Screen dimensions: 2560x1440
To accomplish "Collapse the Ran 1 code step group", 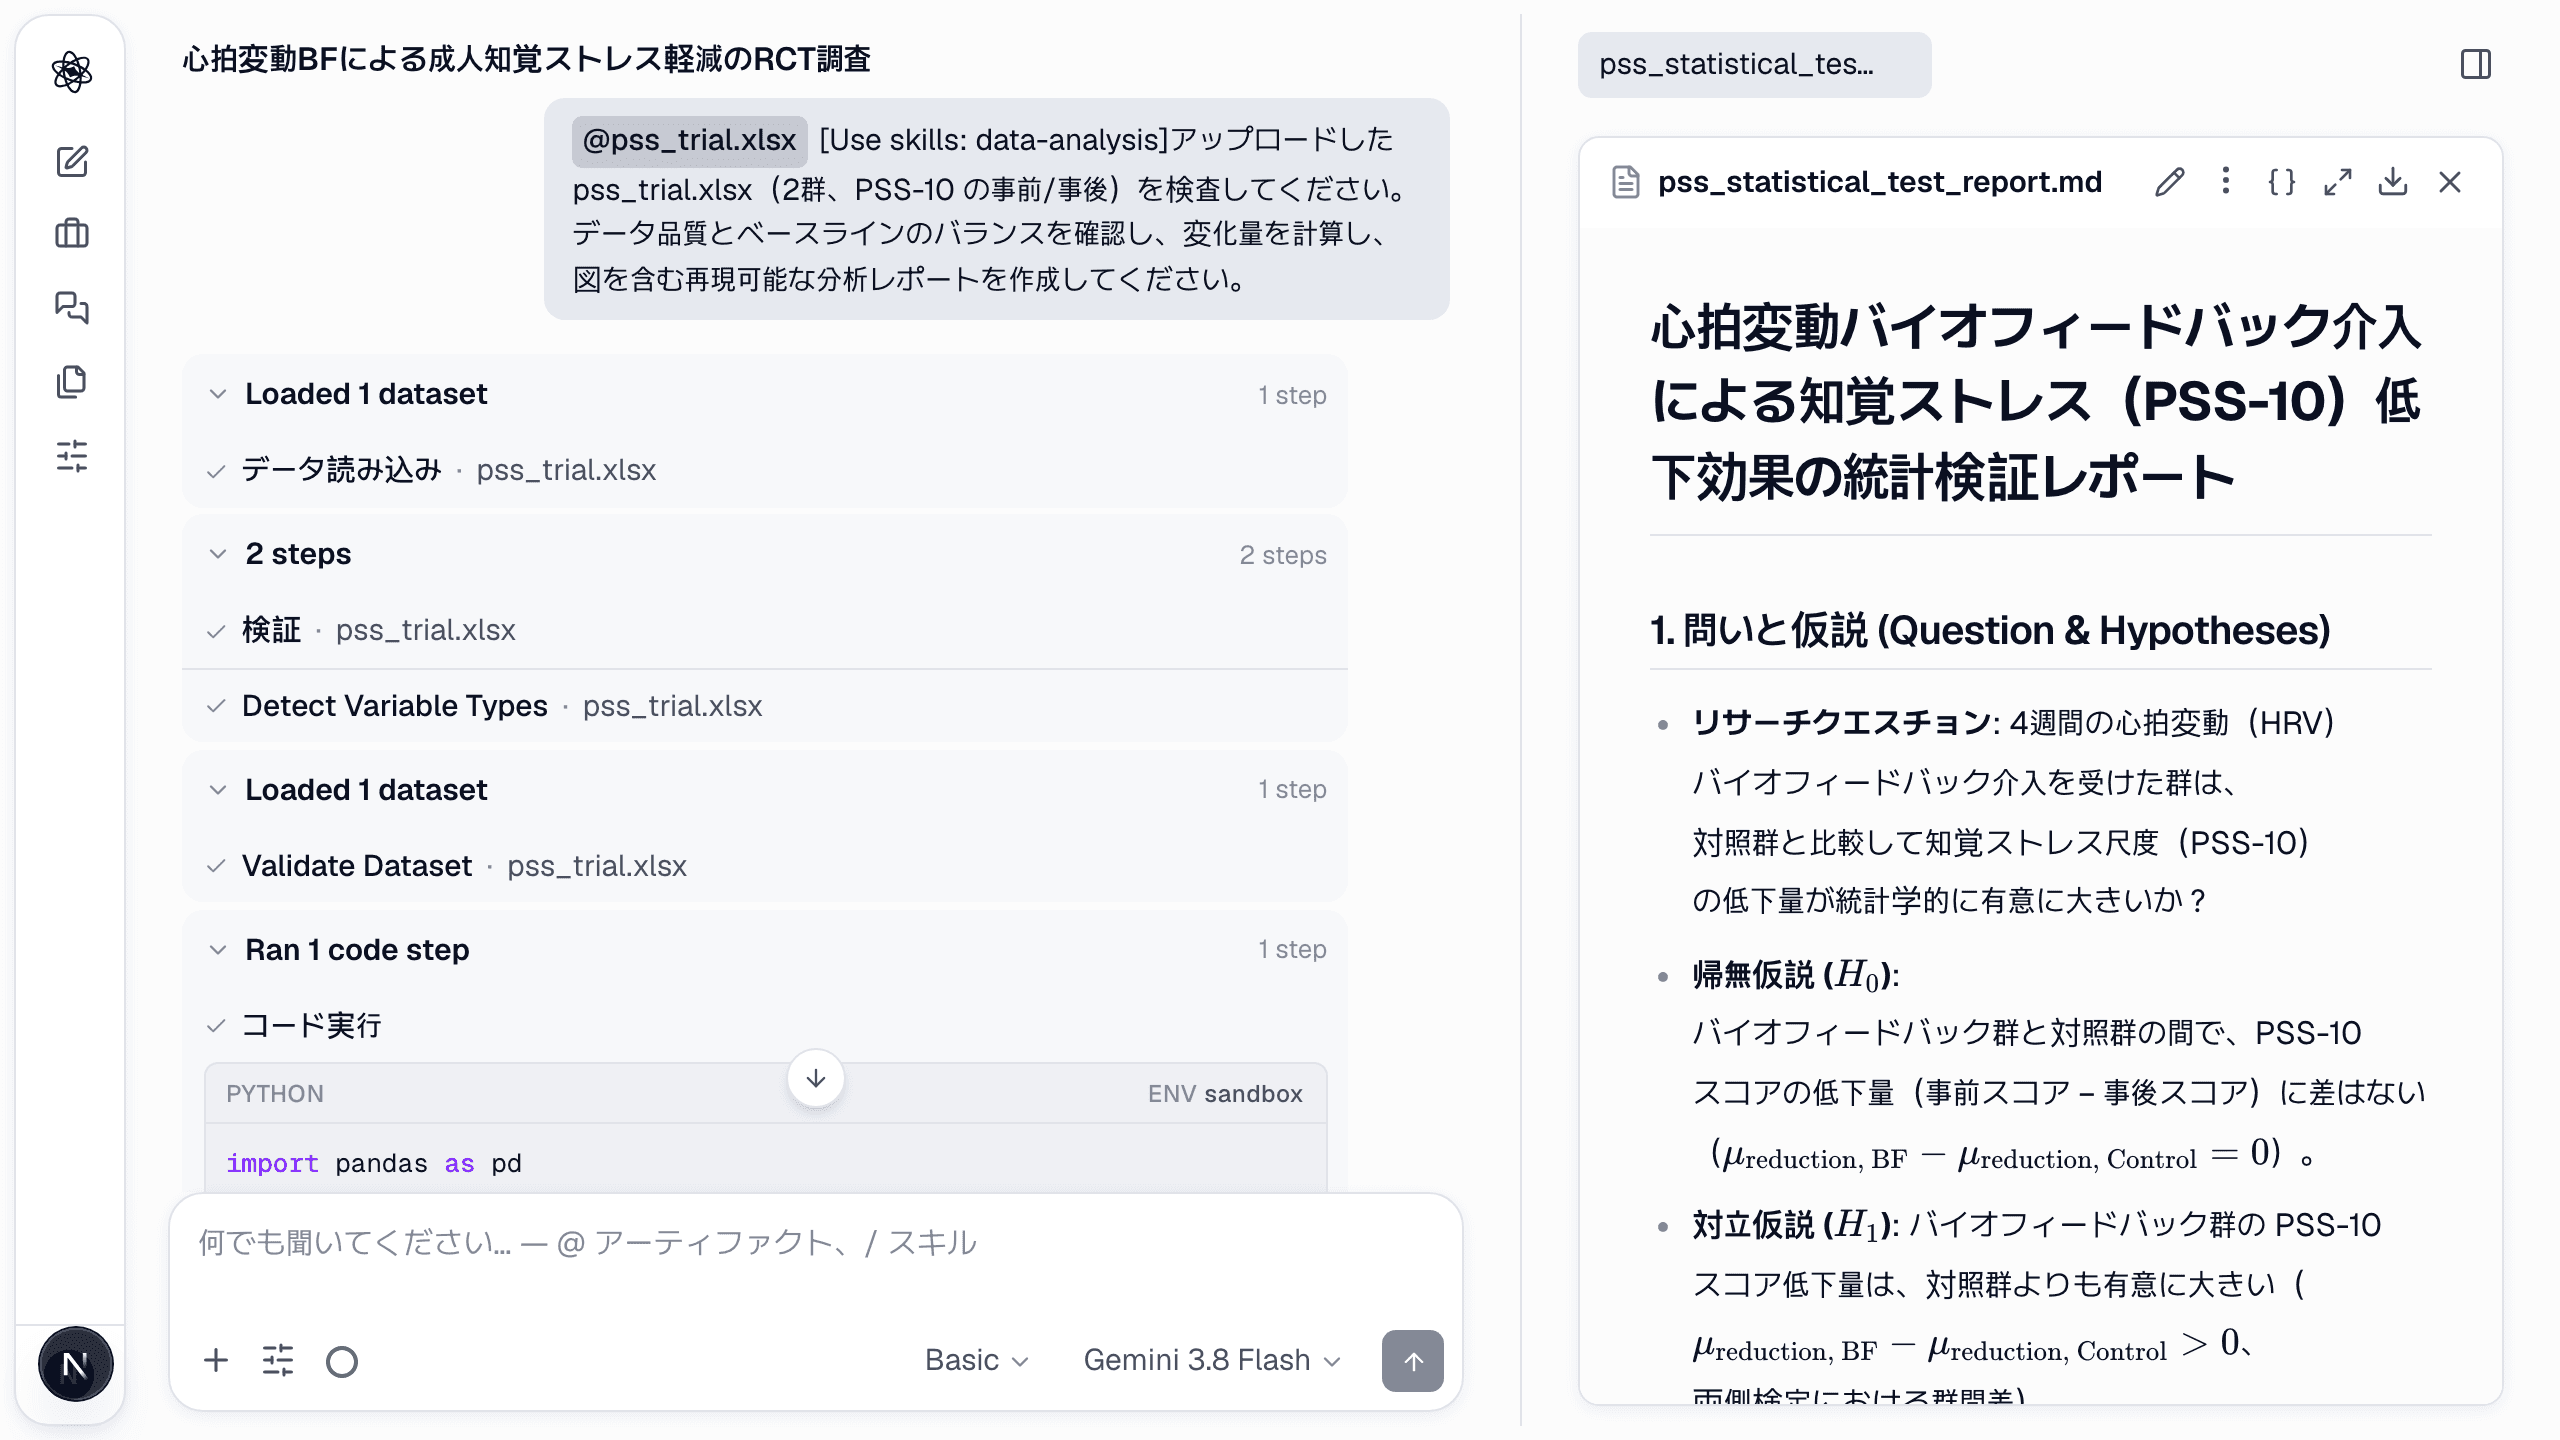I will [x=218, y=950].
